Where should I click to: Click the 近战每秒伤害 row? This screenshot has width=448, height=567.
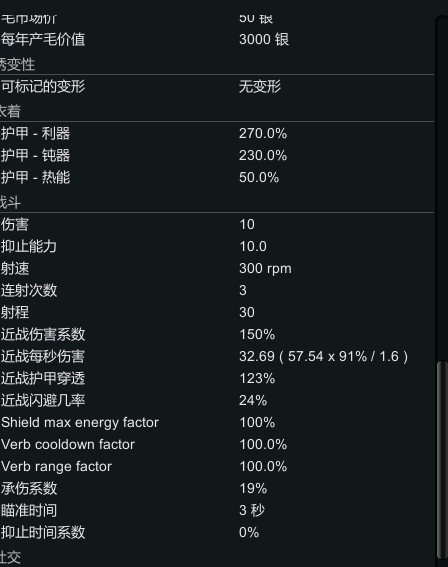tap(217, 357)
